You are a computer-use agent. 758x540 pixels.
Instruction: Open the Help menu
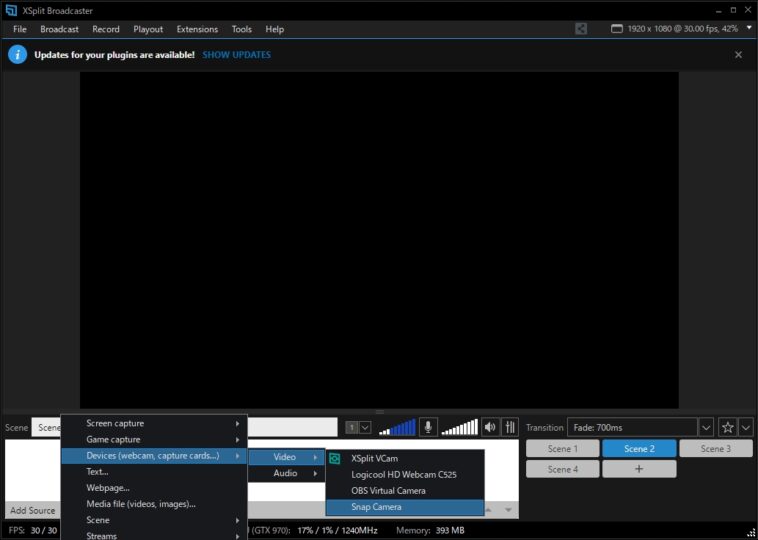(x=275, y=29)
